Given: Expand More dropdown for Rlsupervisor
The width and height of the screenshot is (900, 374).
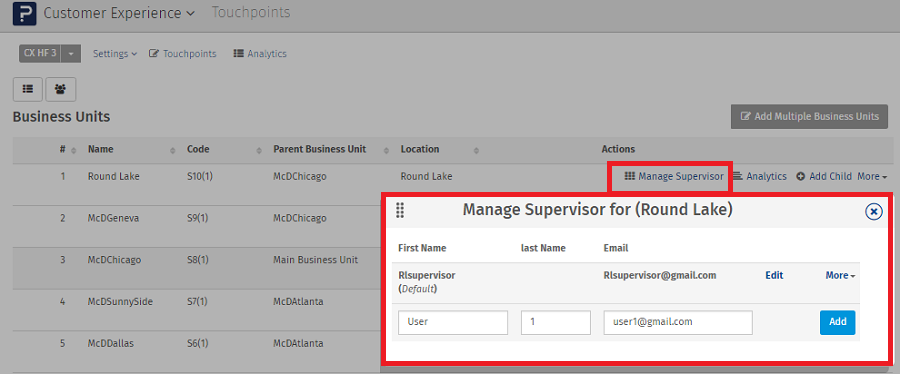Looking at the screenshot, I should 840,275.
